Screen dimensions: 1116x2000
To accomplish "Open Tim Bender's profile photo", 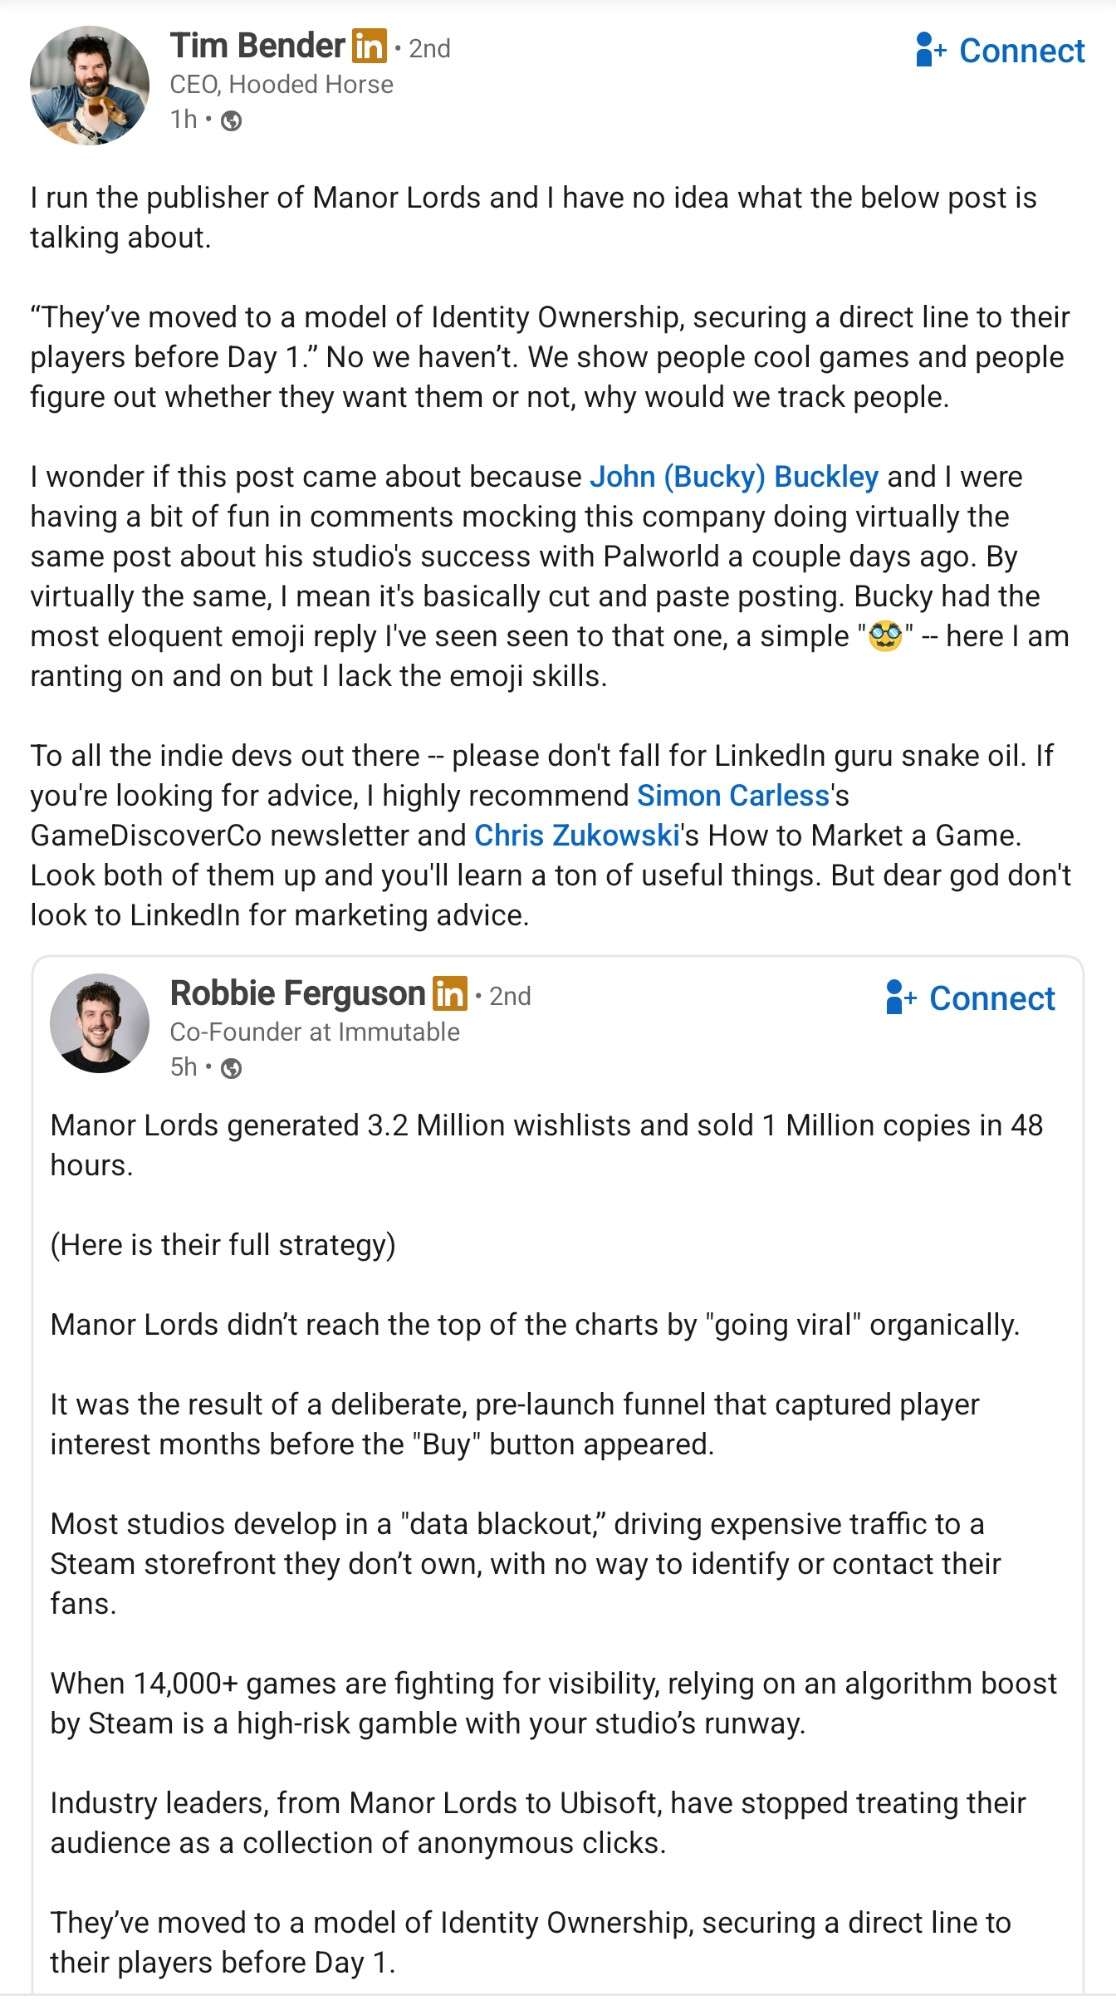I will coord(89,85).
